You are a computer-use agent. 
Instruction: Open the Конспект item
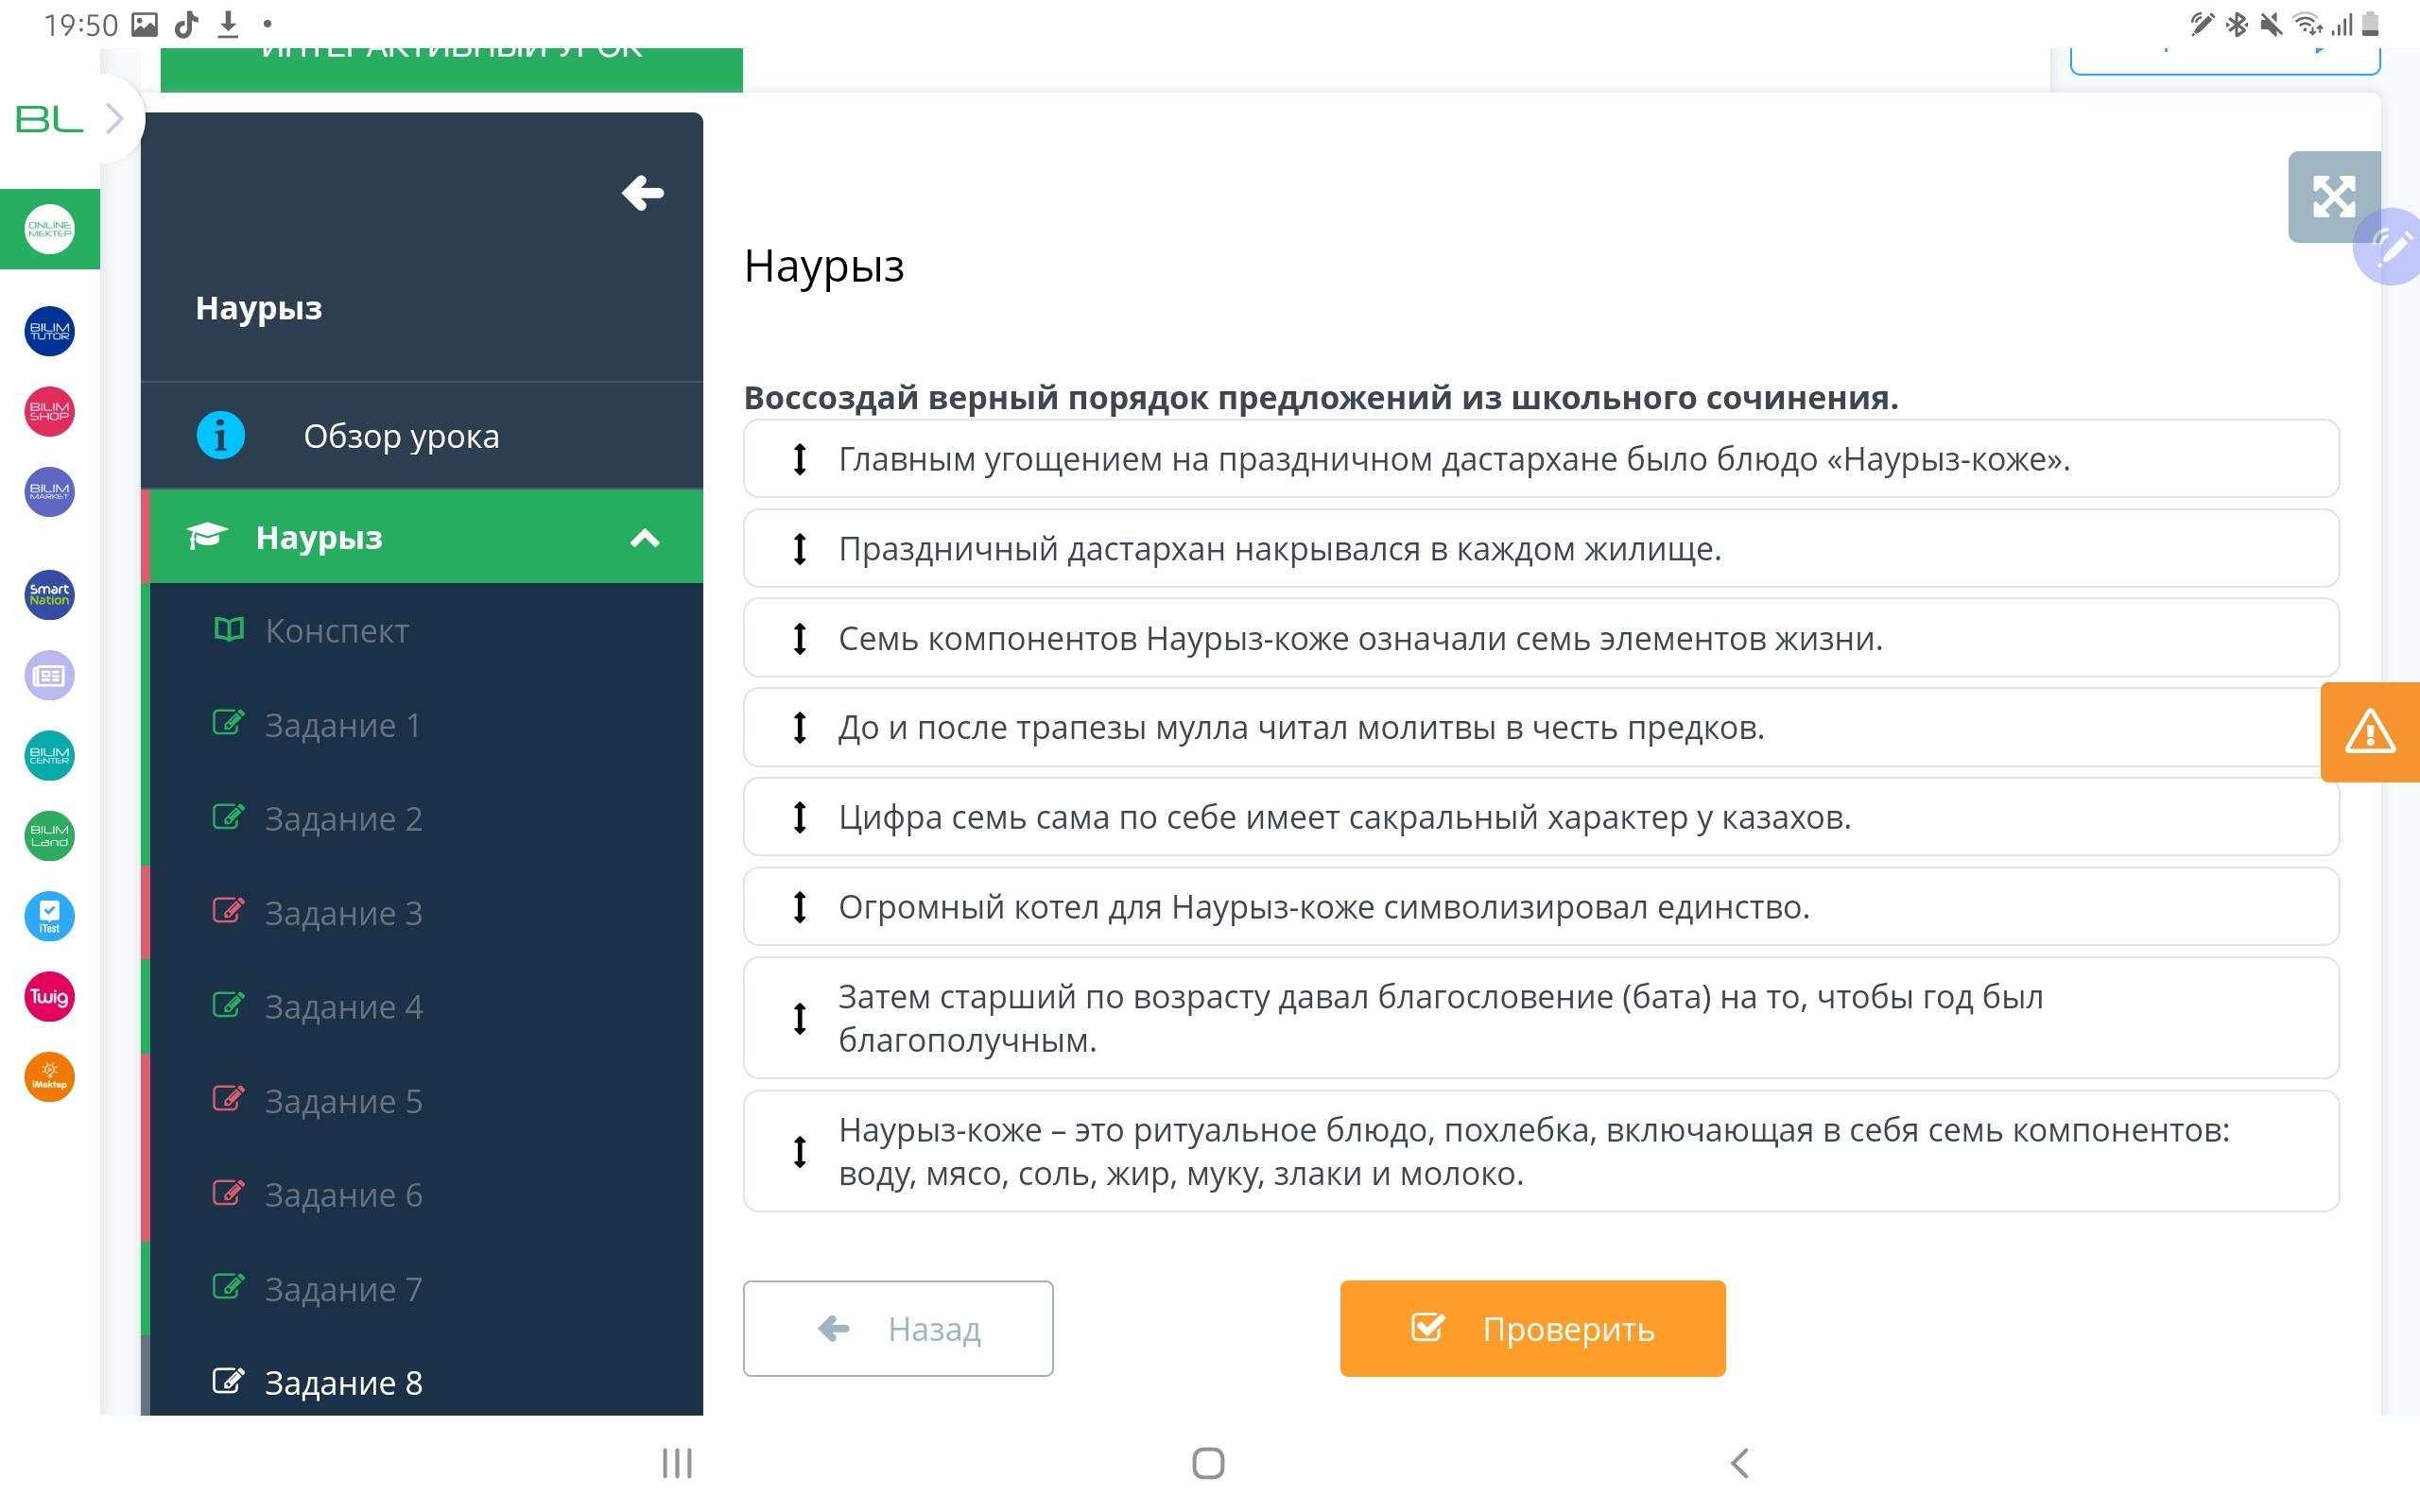click(336, 631)
